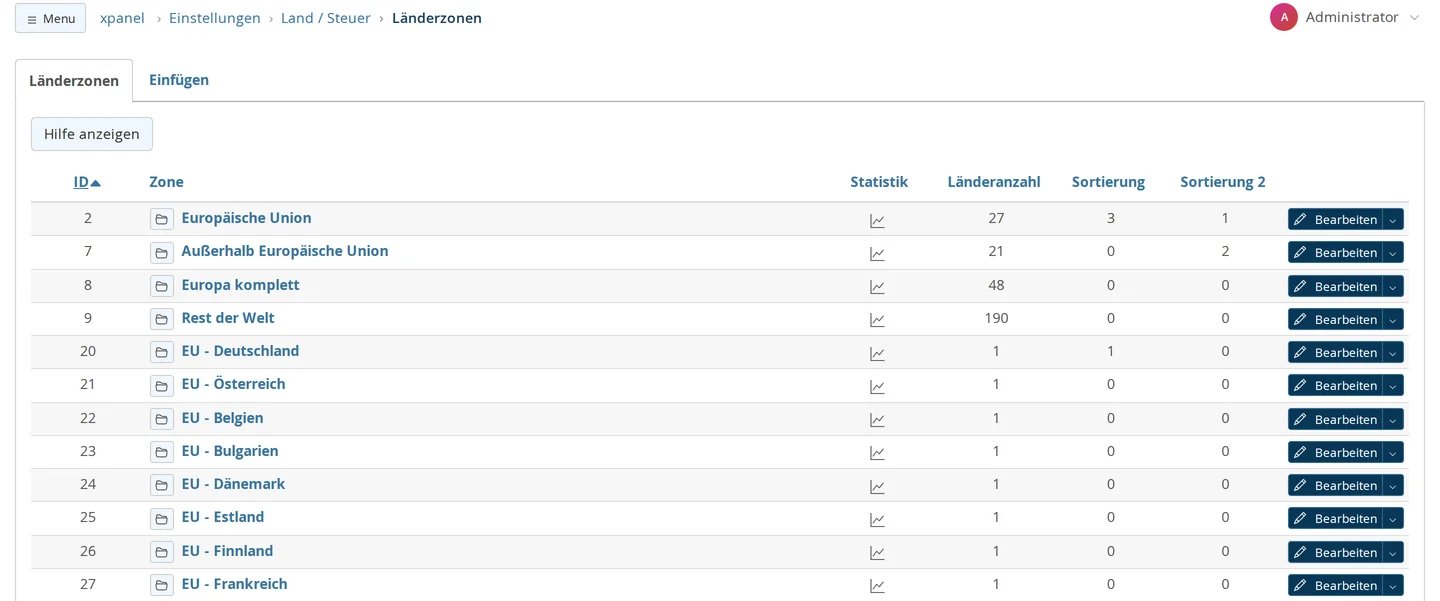
Task: Show statistics chart for EU - Dänemark
Action: pyautogui.click(x=877, y=486)
